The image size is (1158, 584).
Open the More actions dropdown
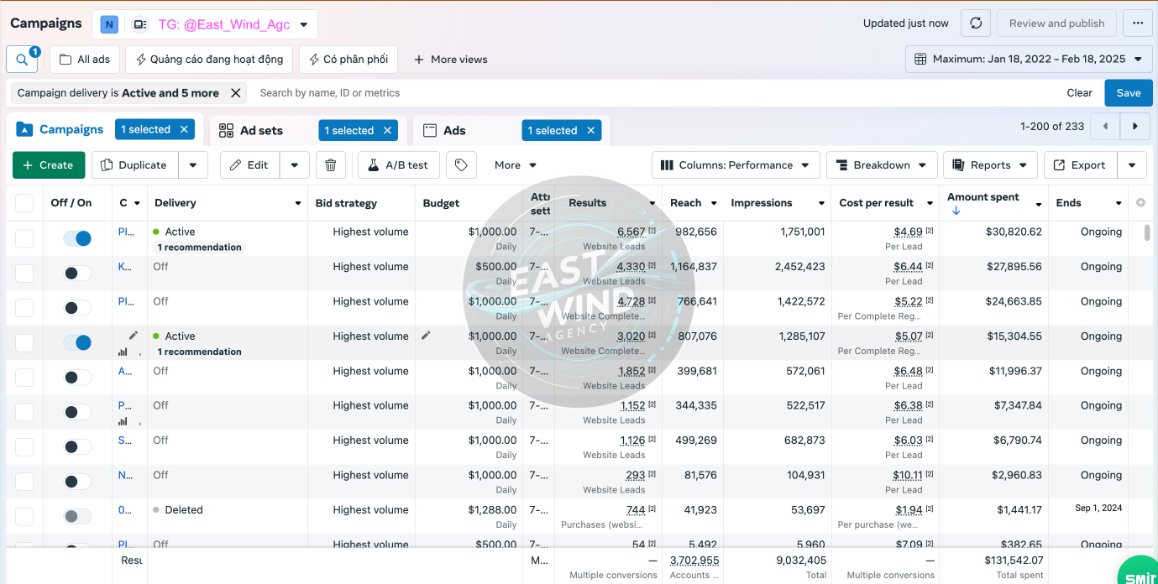pos(515,165)
